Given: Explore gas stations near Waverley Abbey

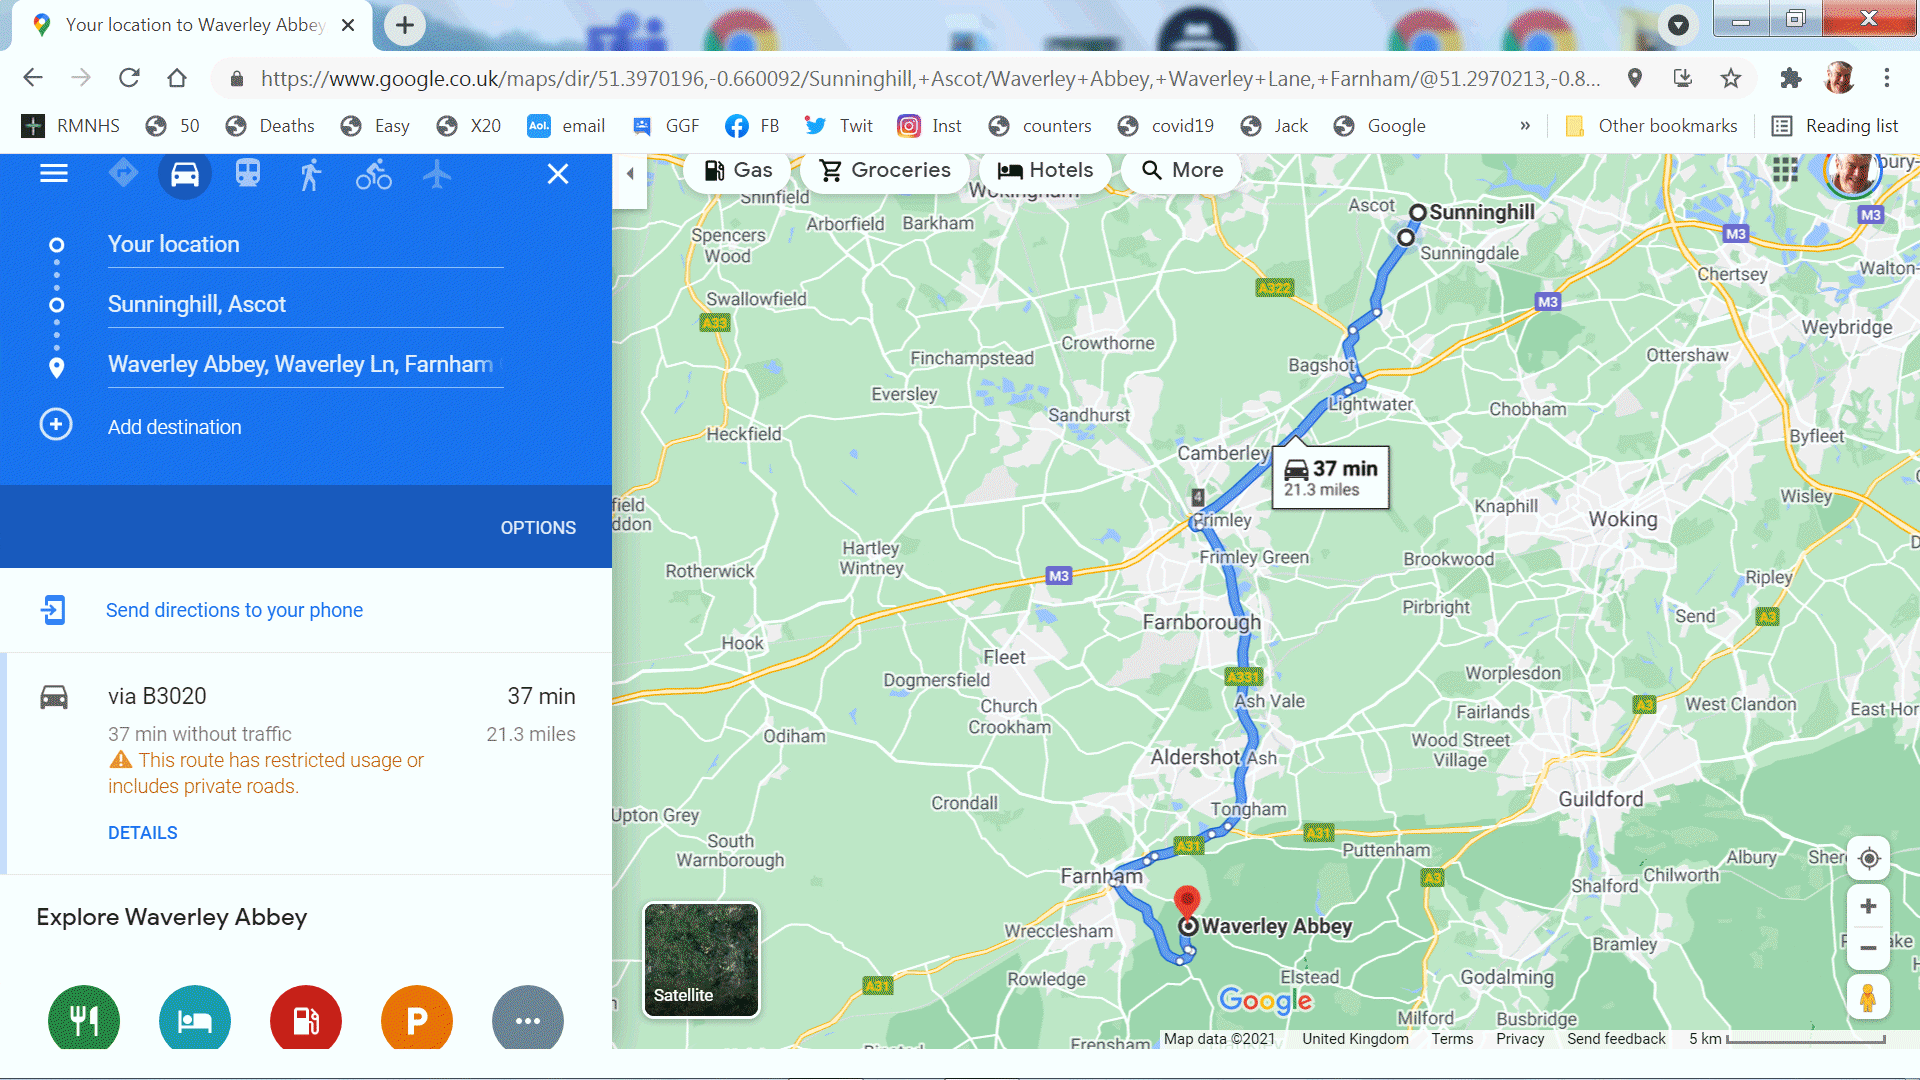Looking at the screenshot, I should tap(306, 1018).
